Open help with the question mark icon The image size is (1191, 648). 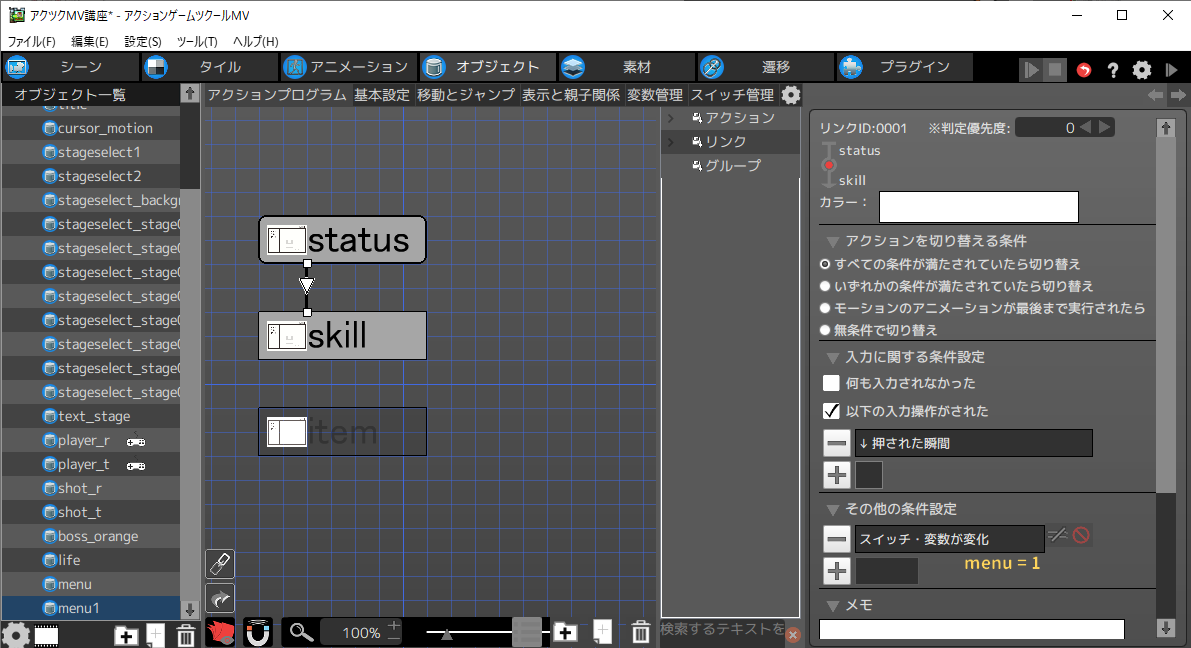point(1112,70)
